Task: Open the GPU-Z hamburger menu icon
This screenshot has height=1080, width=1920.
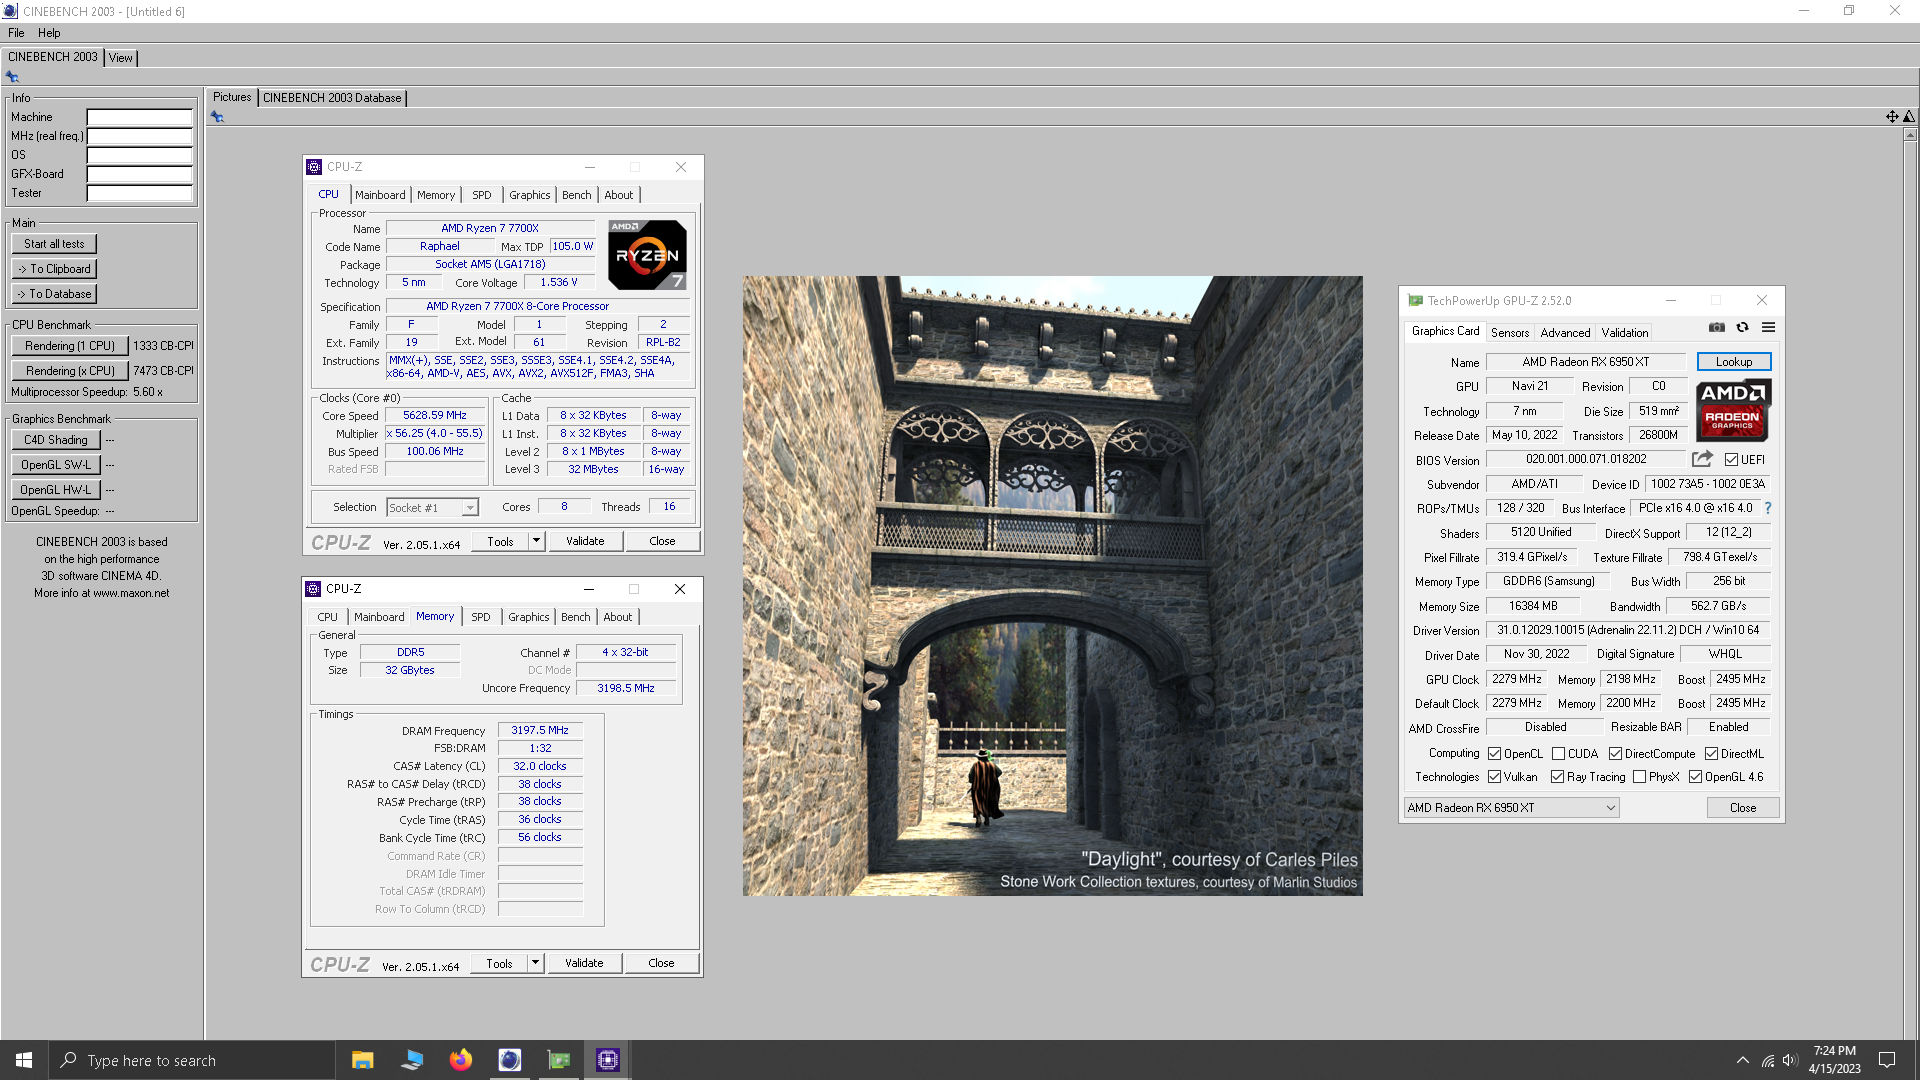Action: click(x=1768, y=328)
